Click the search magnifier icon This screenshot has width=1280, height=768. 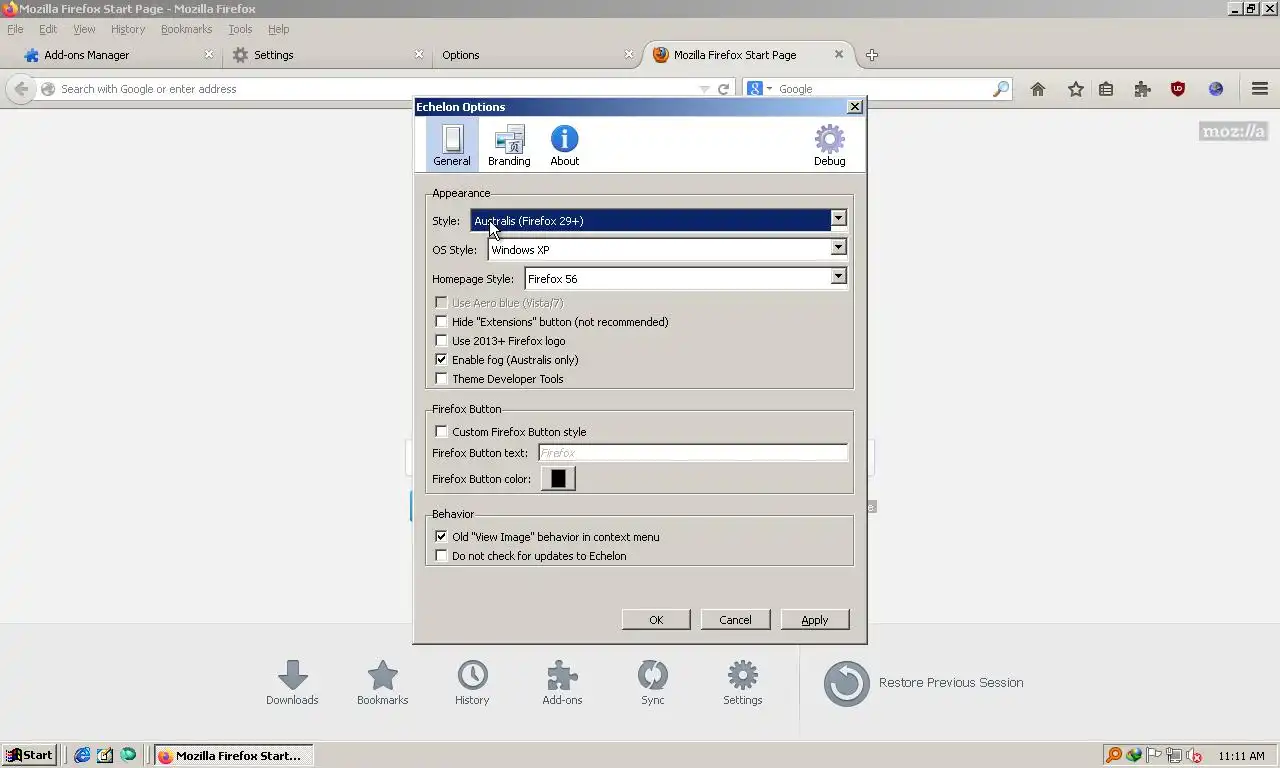coord(1000,89)
